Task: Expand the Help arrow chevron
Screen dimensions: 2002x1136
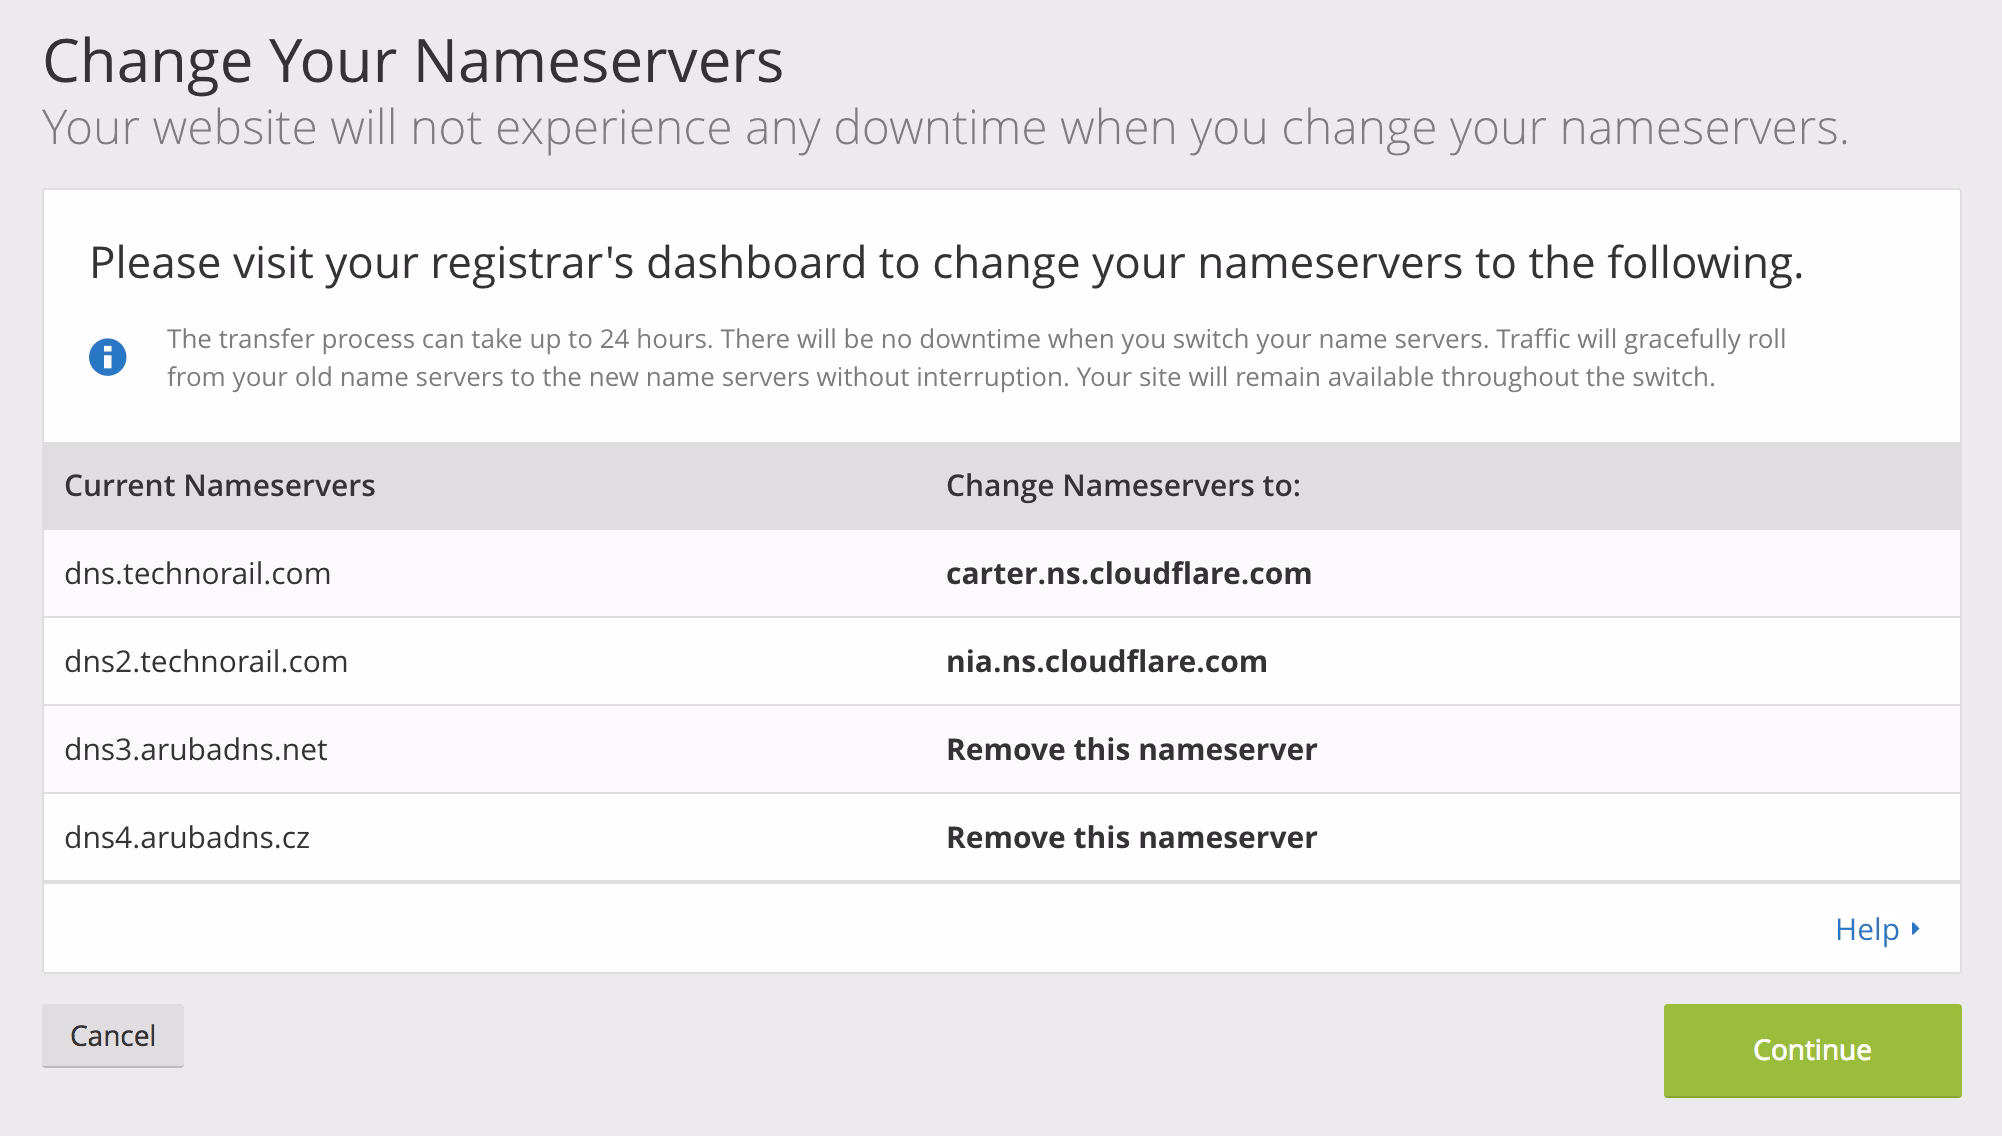Action: click(1915, 928)
